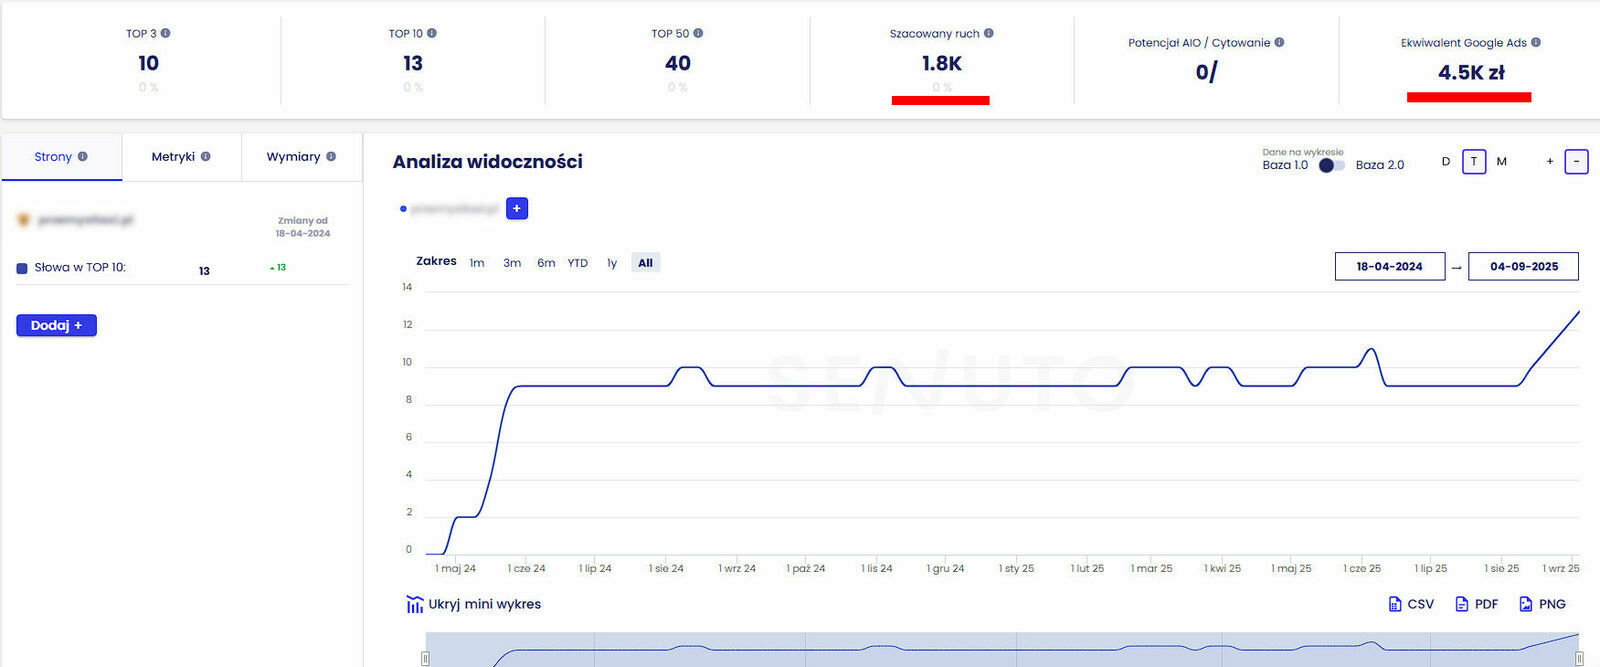Switch to the Wymiary tab
Viewport: 1600px width, 667px height.
tap(301, 157)
